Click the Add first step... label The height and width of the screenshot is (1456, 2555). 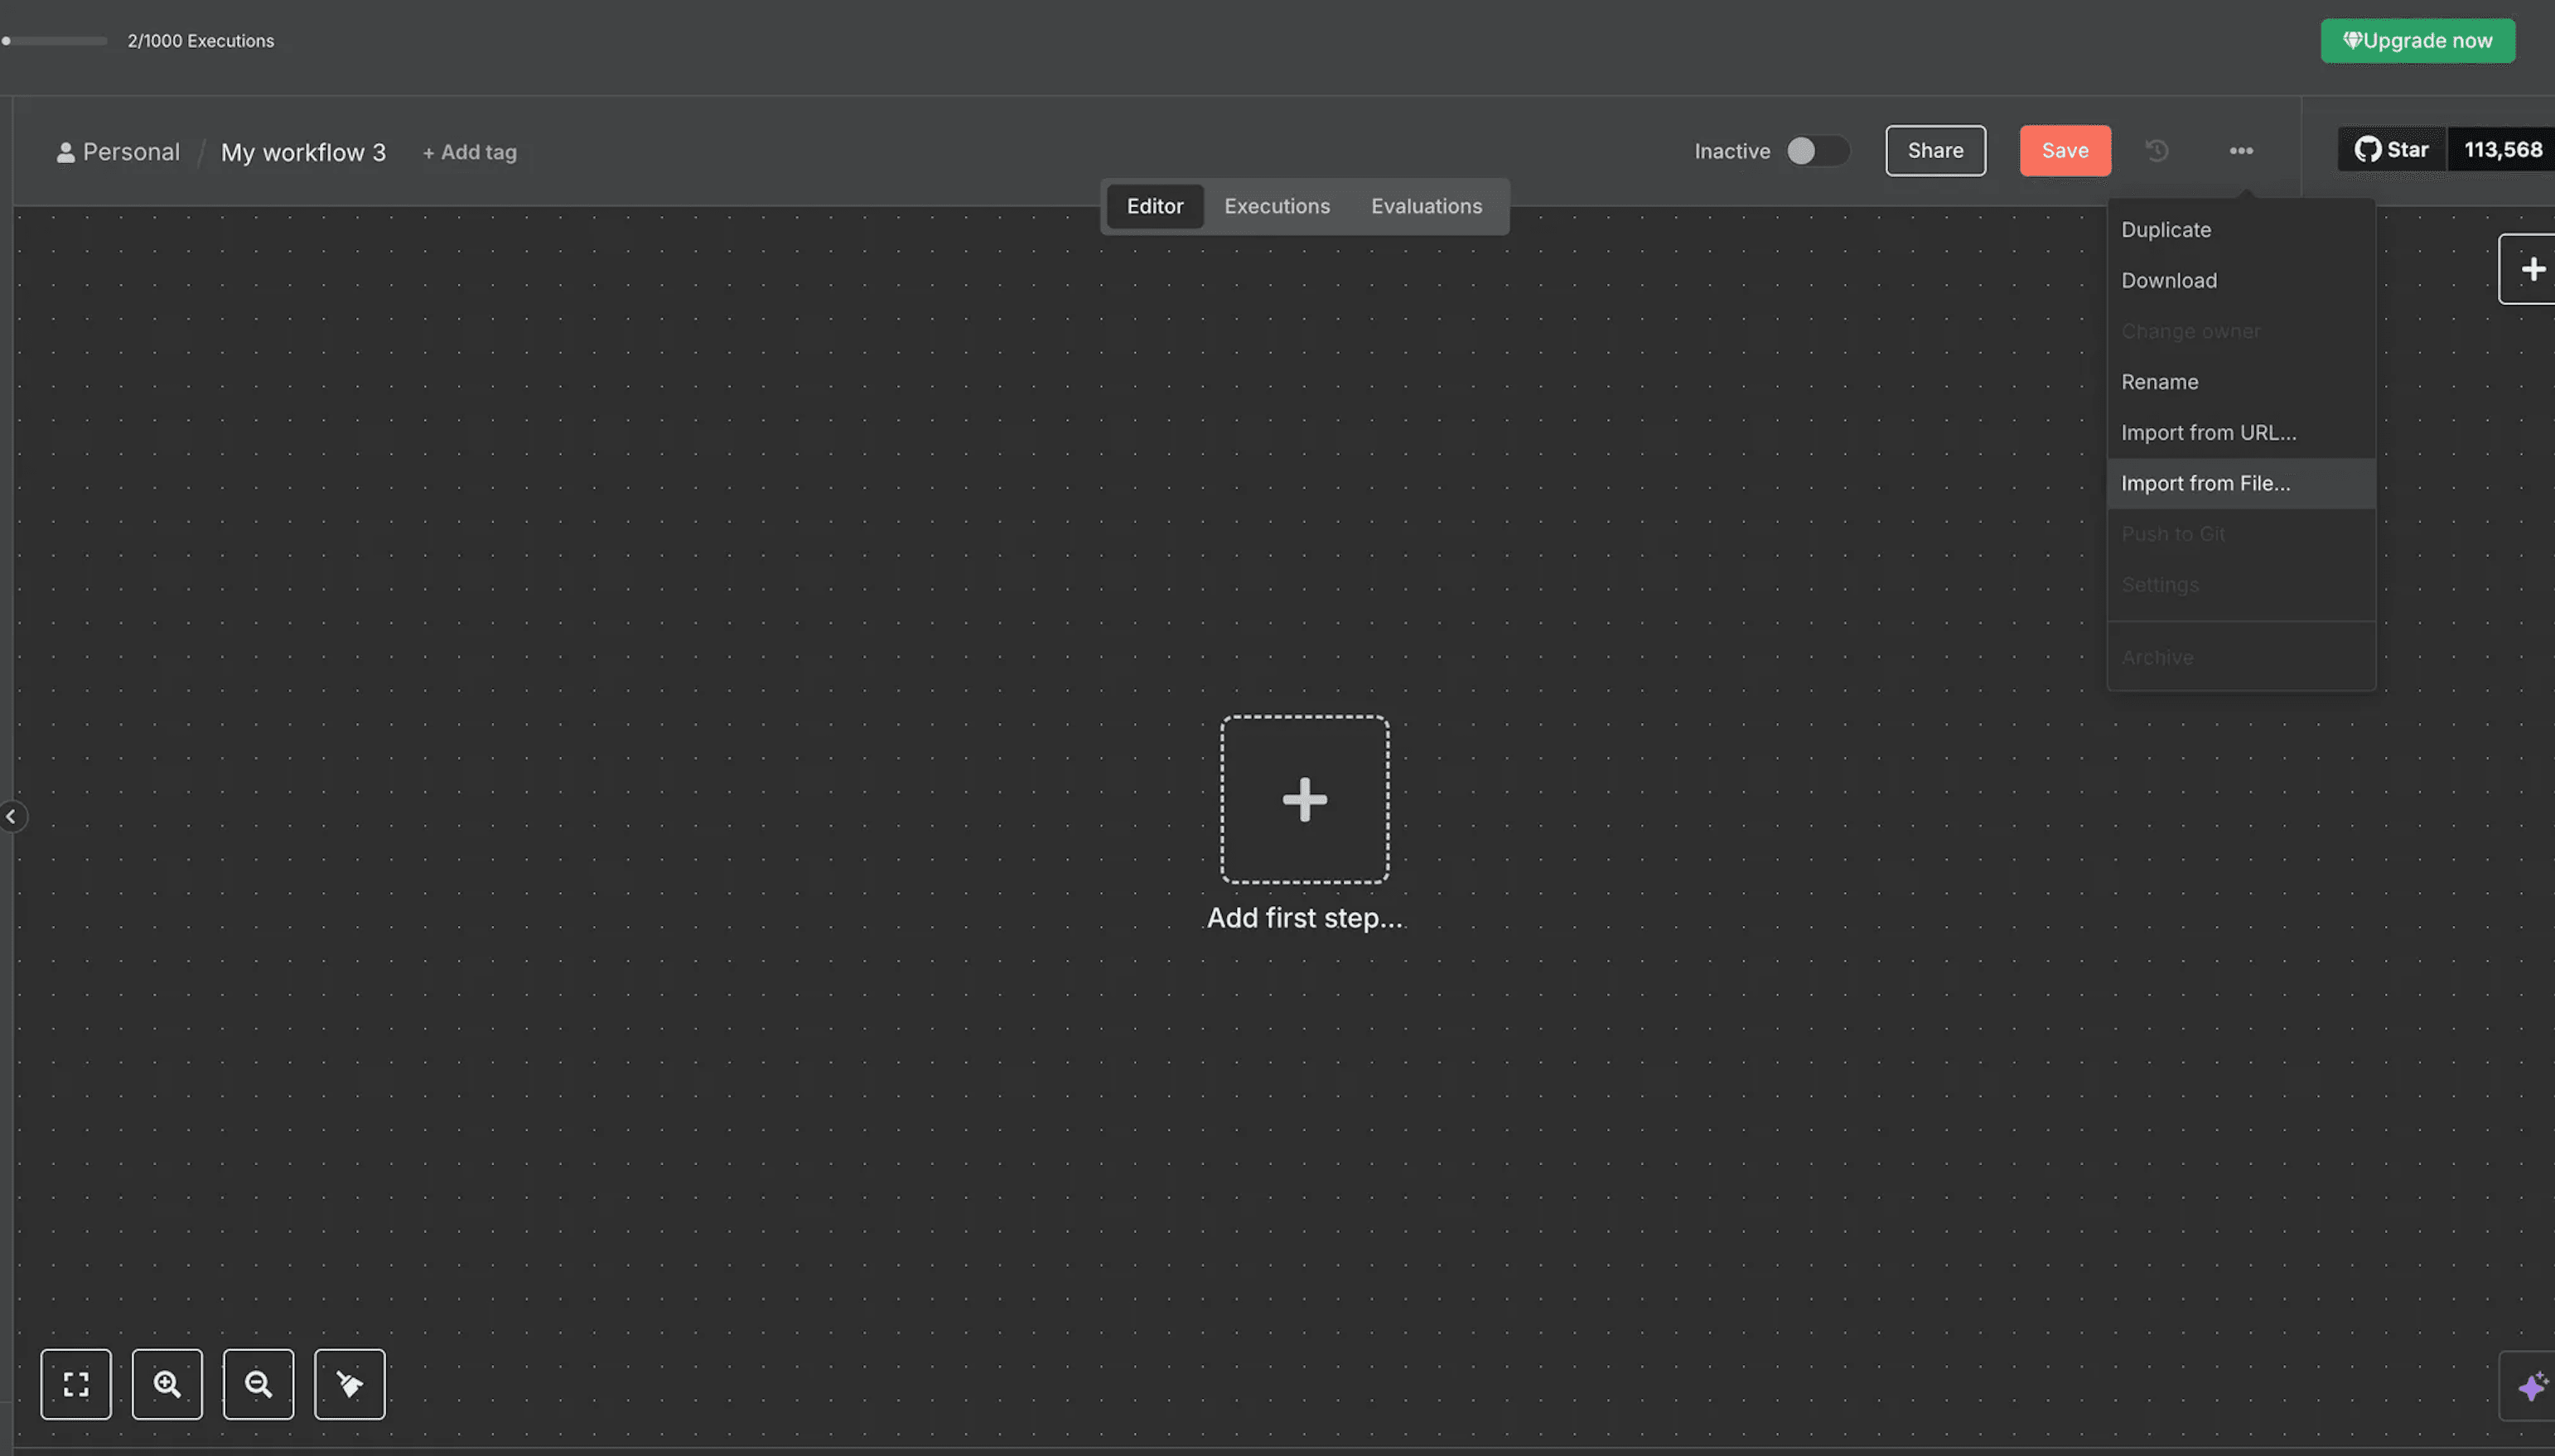pyautogui.click(x=1304, y=918)
